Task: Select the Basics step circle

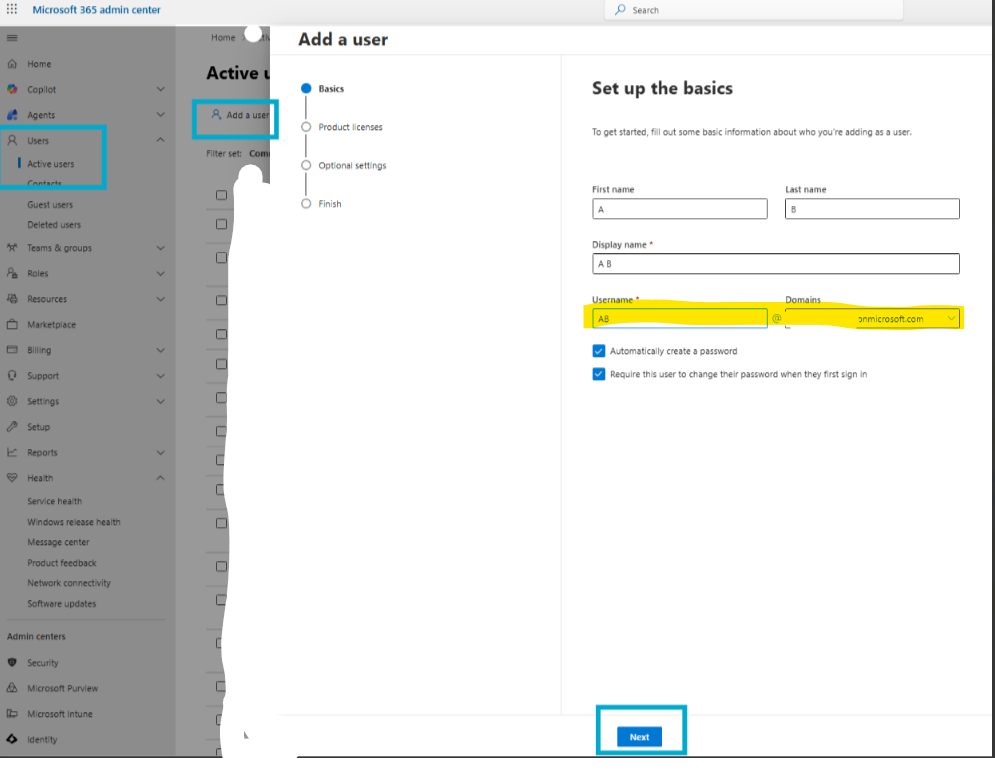Action: point(306,88)
